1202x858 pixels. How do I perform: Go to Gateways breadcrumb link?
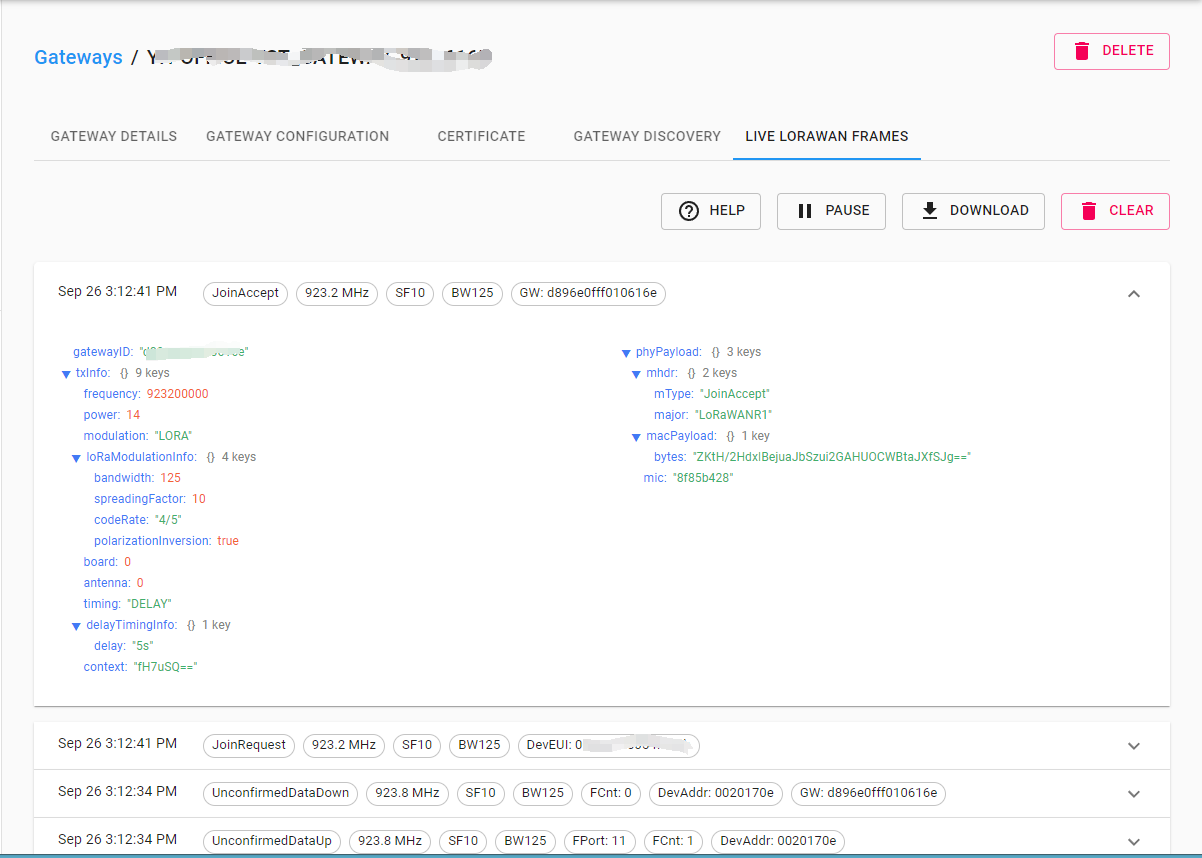click(78, 57)
